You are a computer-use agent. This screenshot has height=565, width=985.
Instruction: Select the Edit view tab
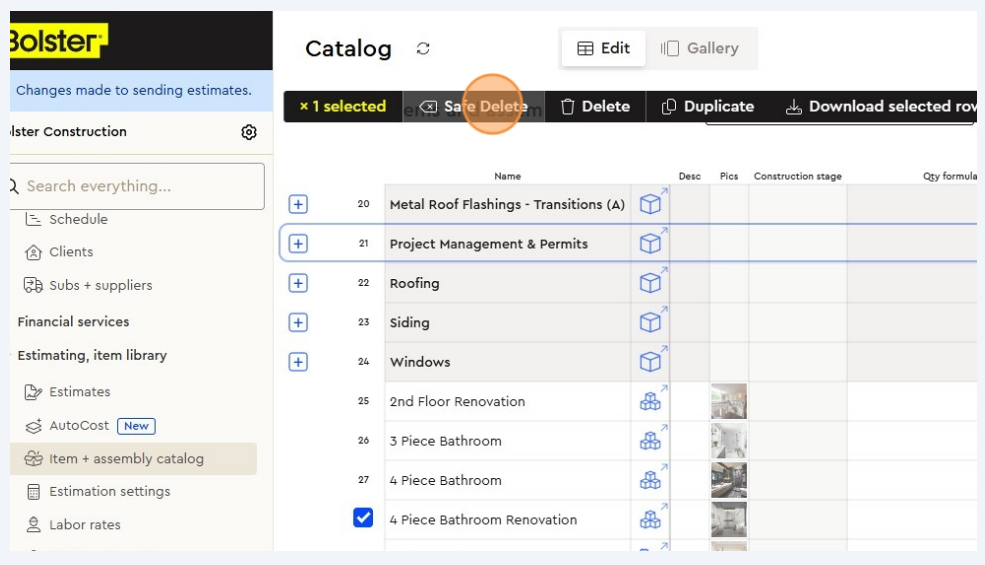604,48
